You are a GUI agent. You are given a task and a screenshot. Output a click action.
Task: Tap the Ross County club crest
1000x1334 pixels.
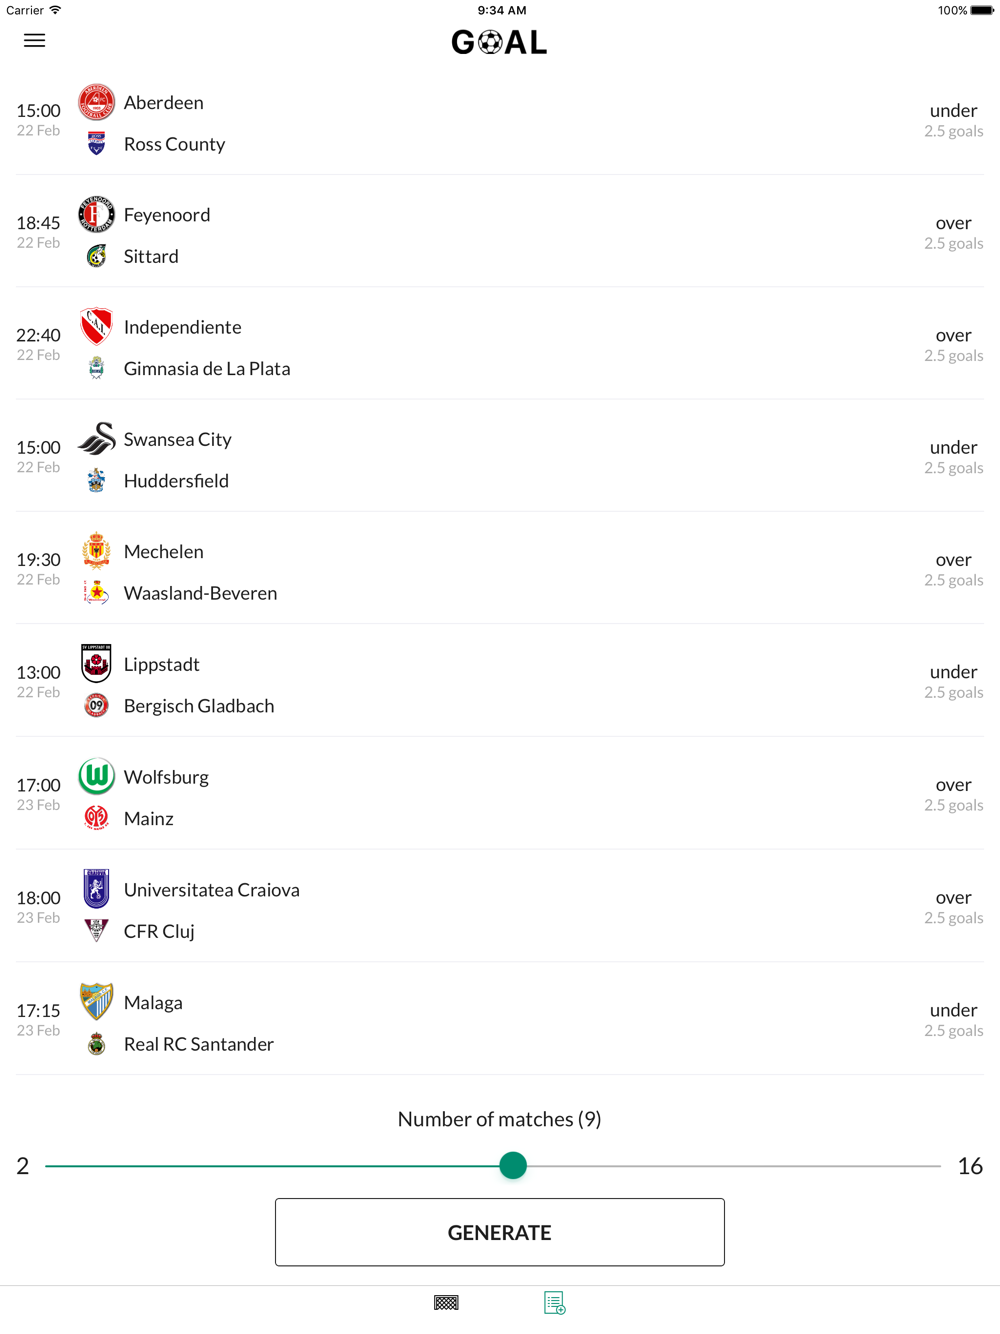96,144
